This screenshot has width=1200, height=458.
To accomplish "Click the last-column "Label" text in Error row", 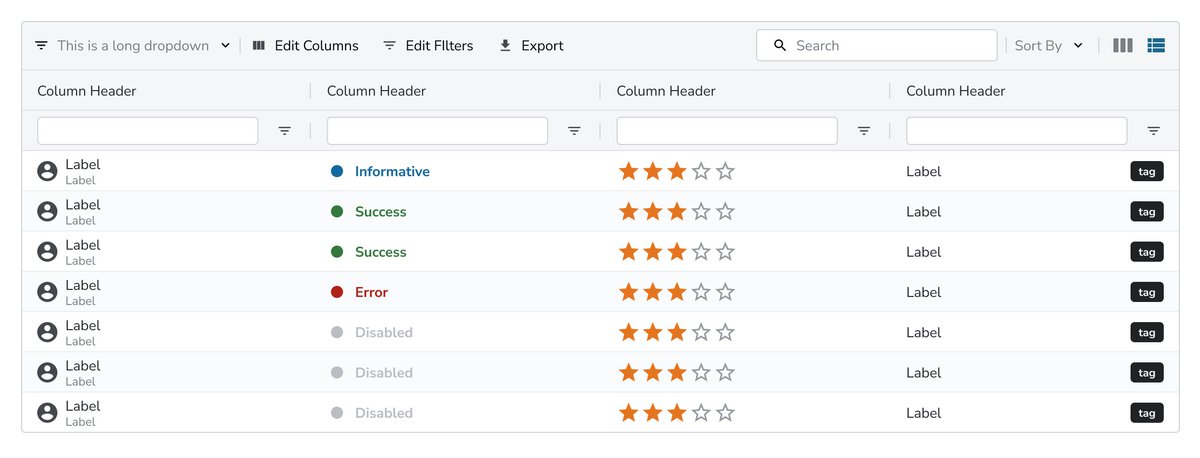I will click(x=924, y=293).
